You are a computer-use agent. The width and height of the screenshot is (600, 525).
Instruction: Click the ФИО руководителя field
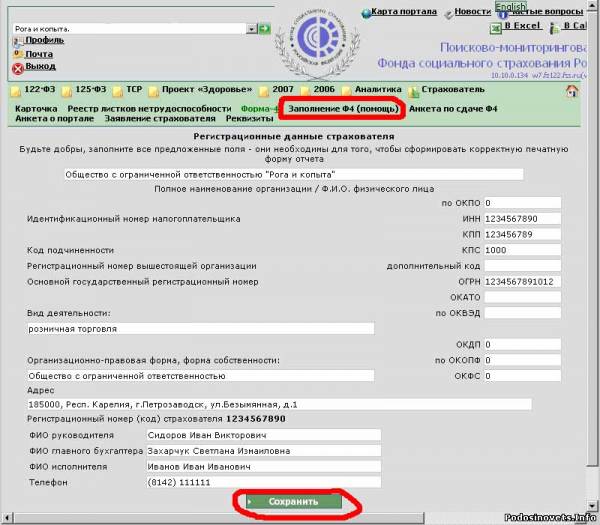point(264,435)
